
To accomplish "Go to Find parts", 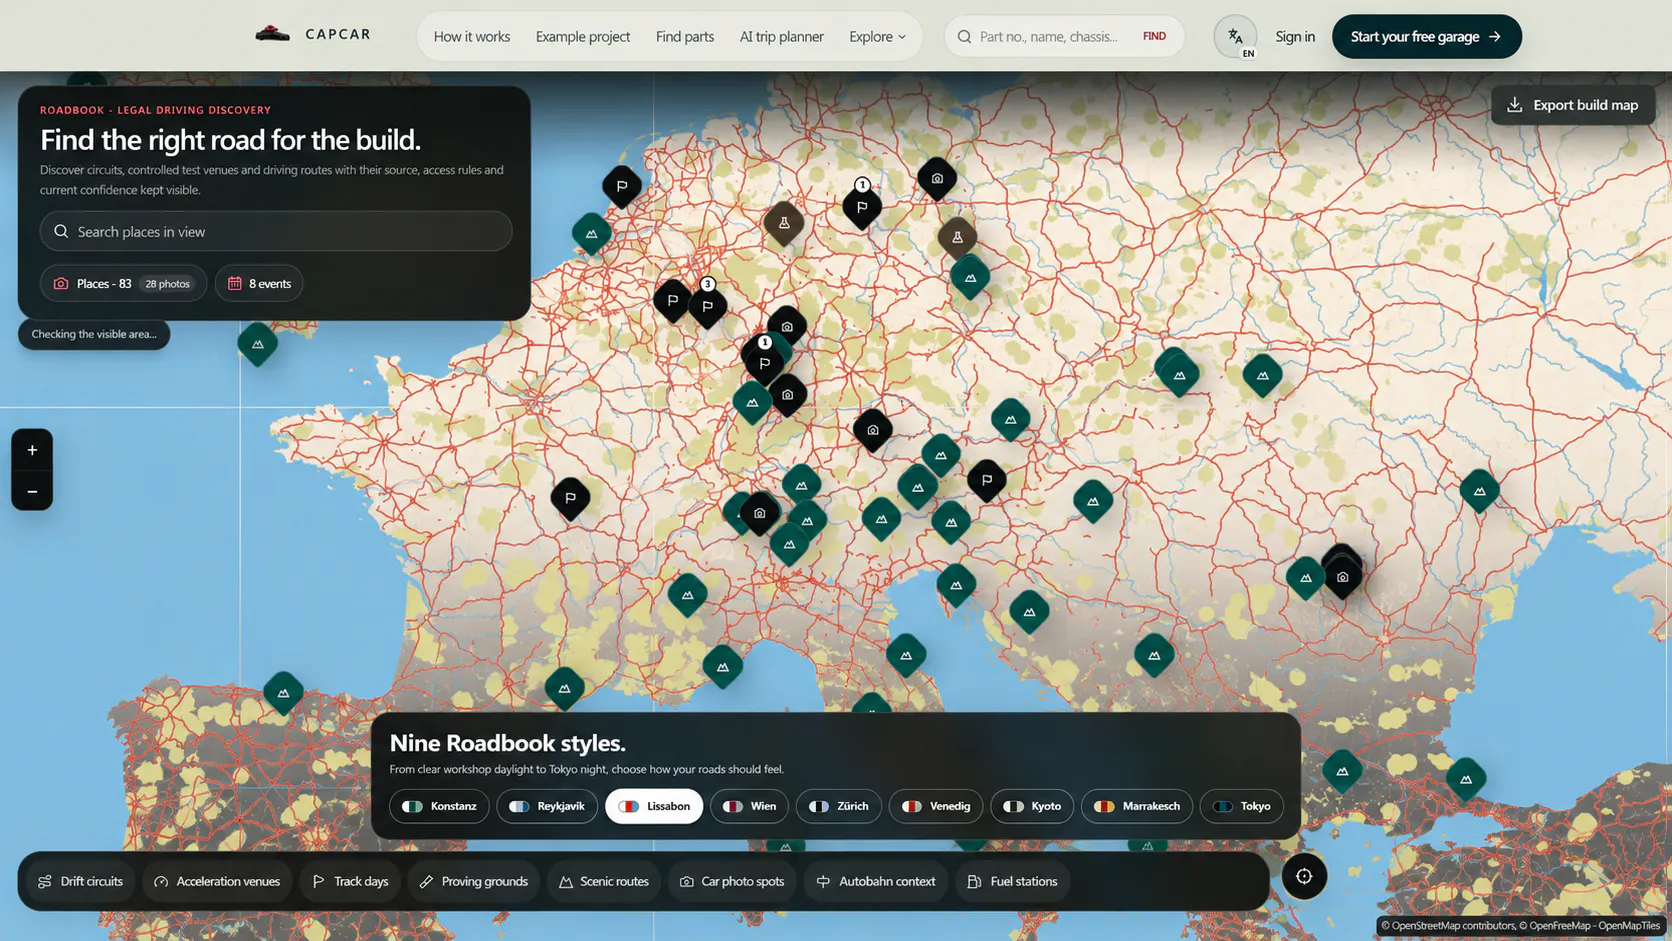I will (685, 36).
